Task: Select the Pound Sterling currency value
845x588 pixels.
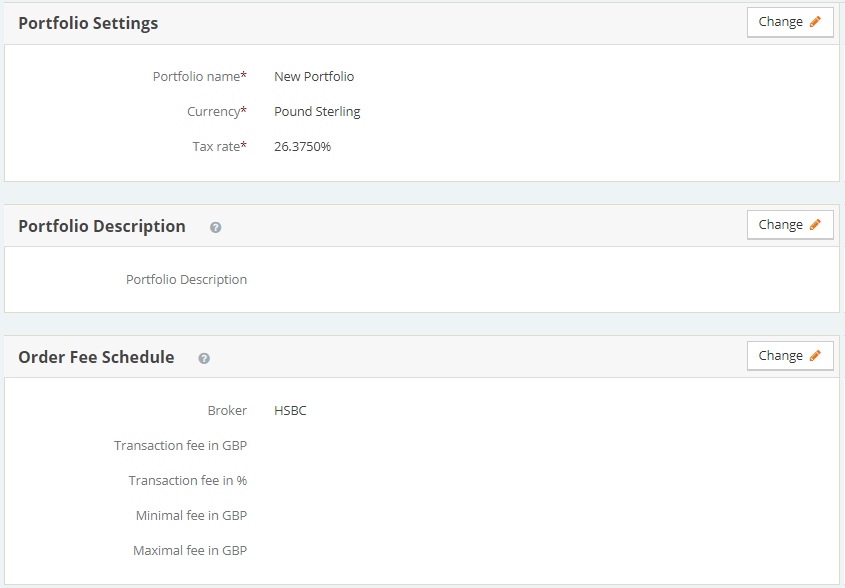Action: click(317, 111)
